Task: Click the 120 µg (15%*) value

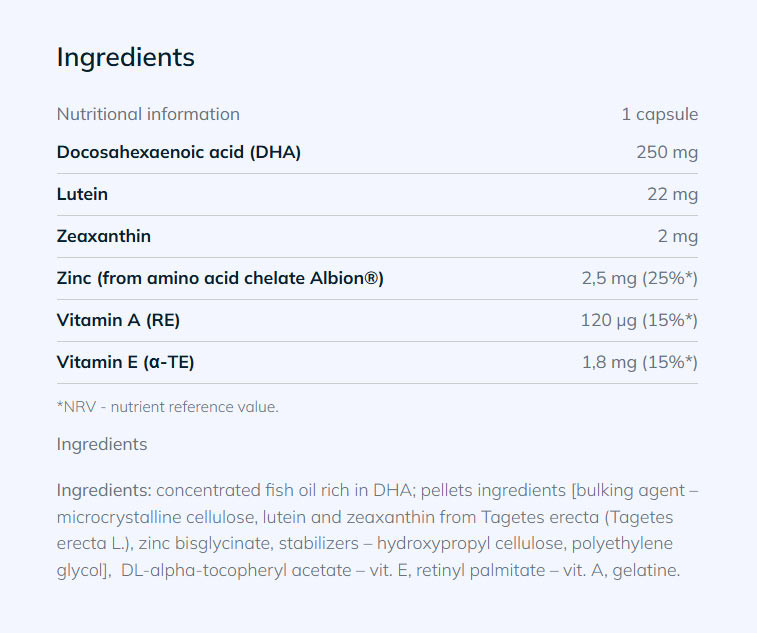Action: 639,320
